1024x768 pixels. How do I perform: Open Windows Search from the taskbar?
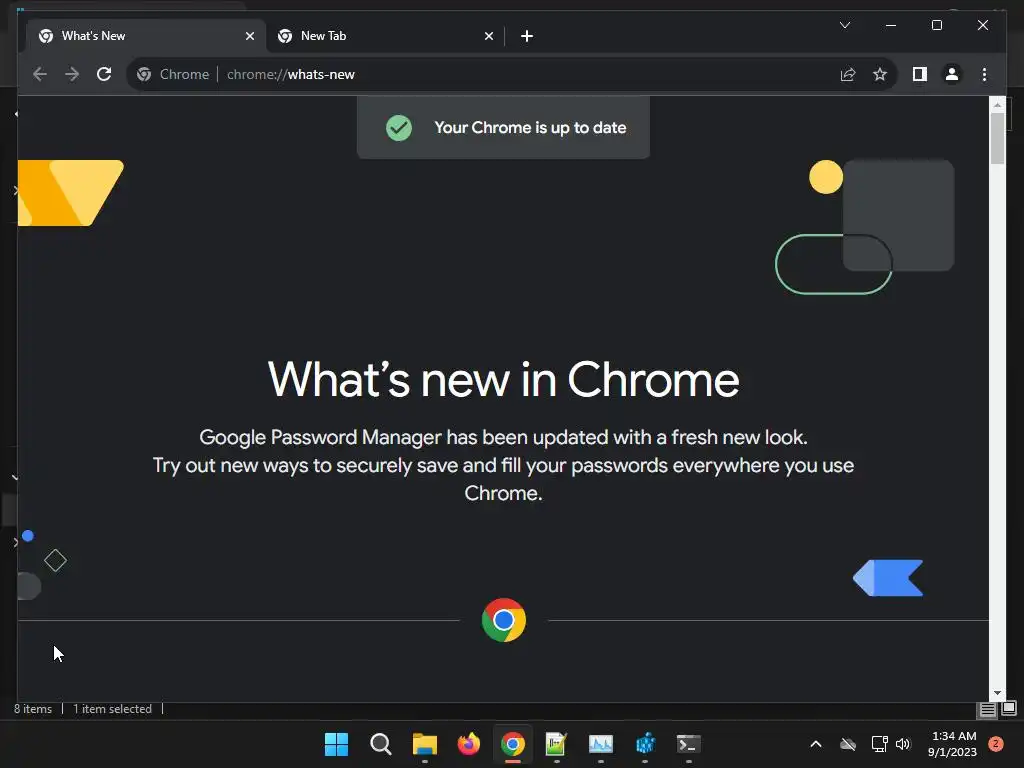click(381, 744)
